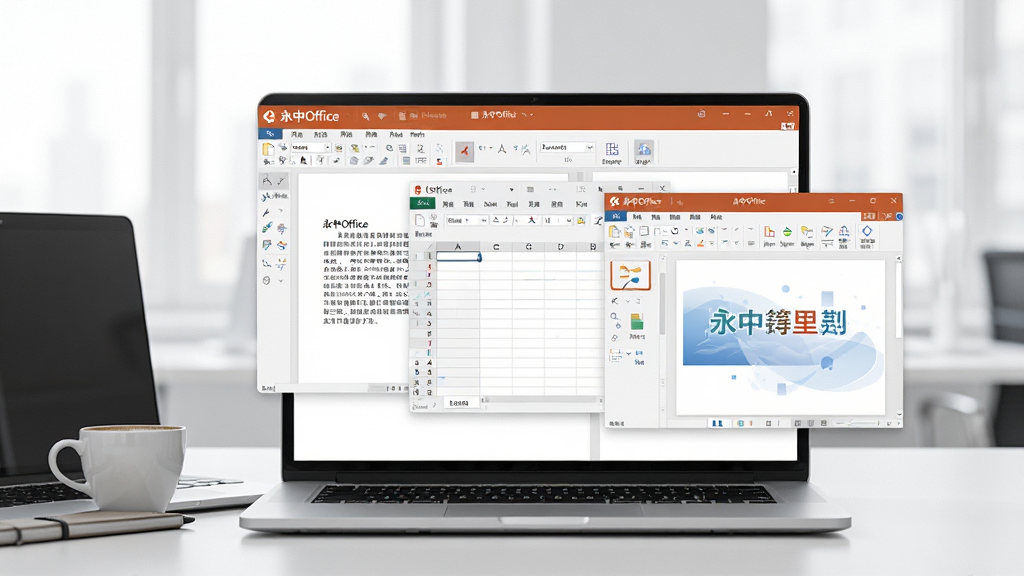Select the column D header in the spreadsheet

[560, 247]
